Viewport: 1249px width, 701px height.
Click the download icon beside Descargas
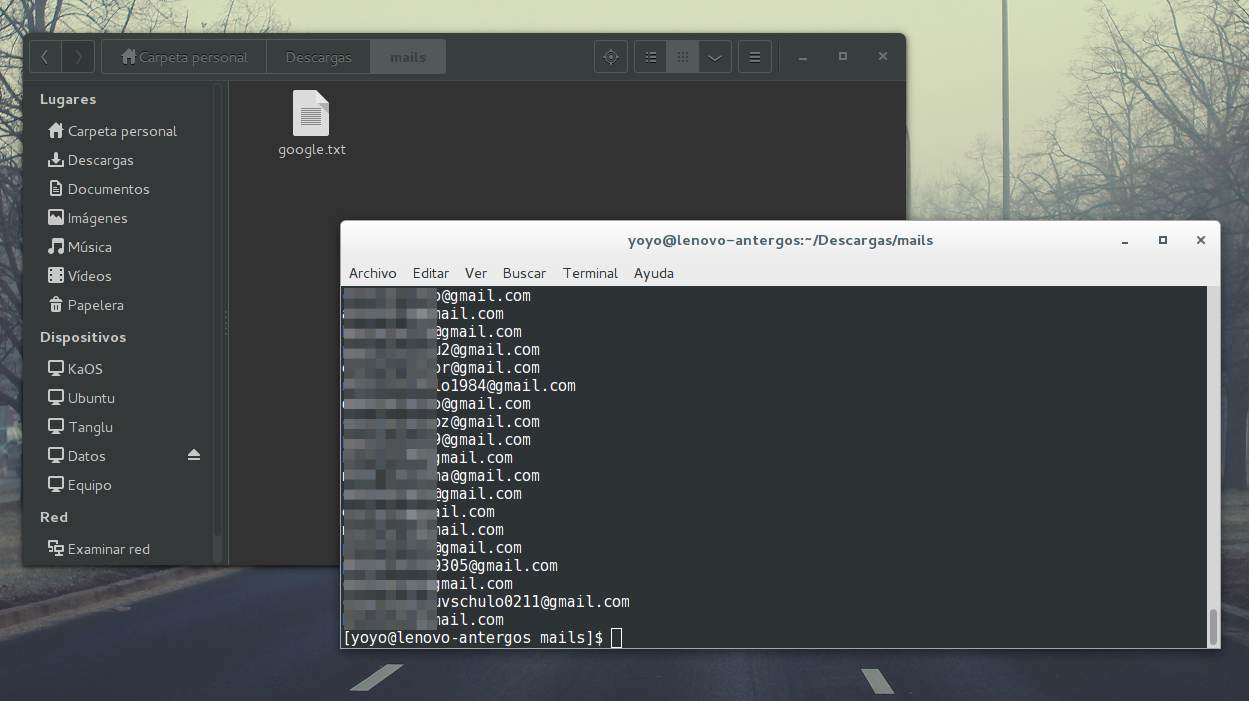[x=56, y=159]
